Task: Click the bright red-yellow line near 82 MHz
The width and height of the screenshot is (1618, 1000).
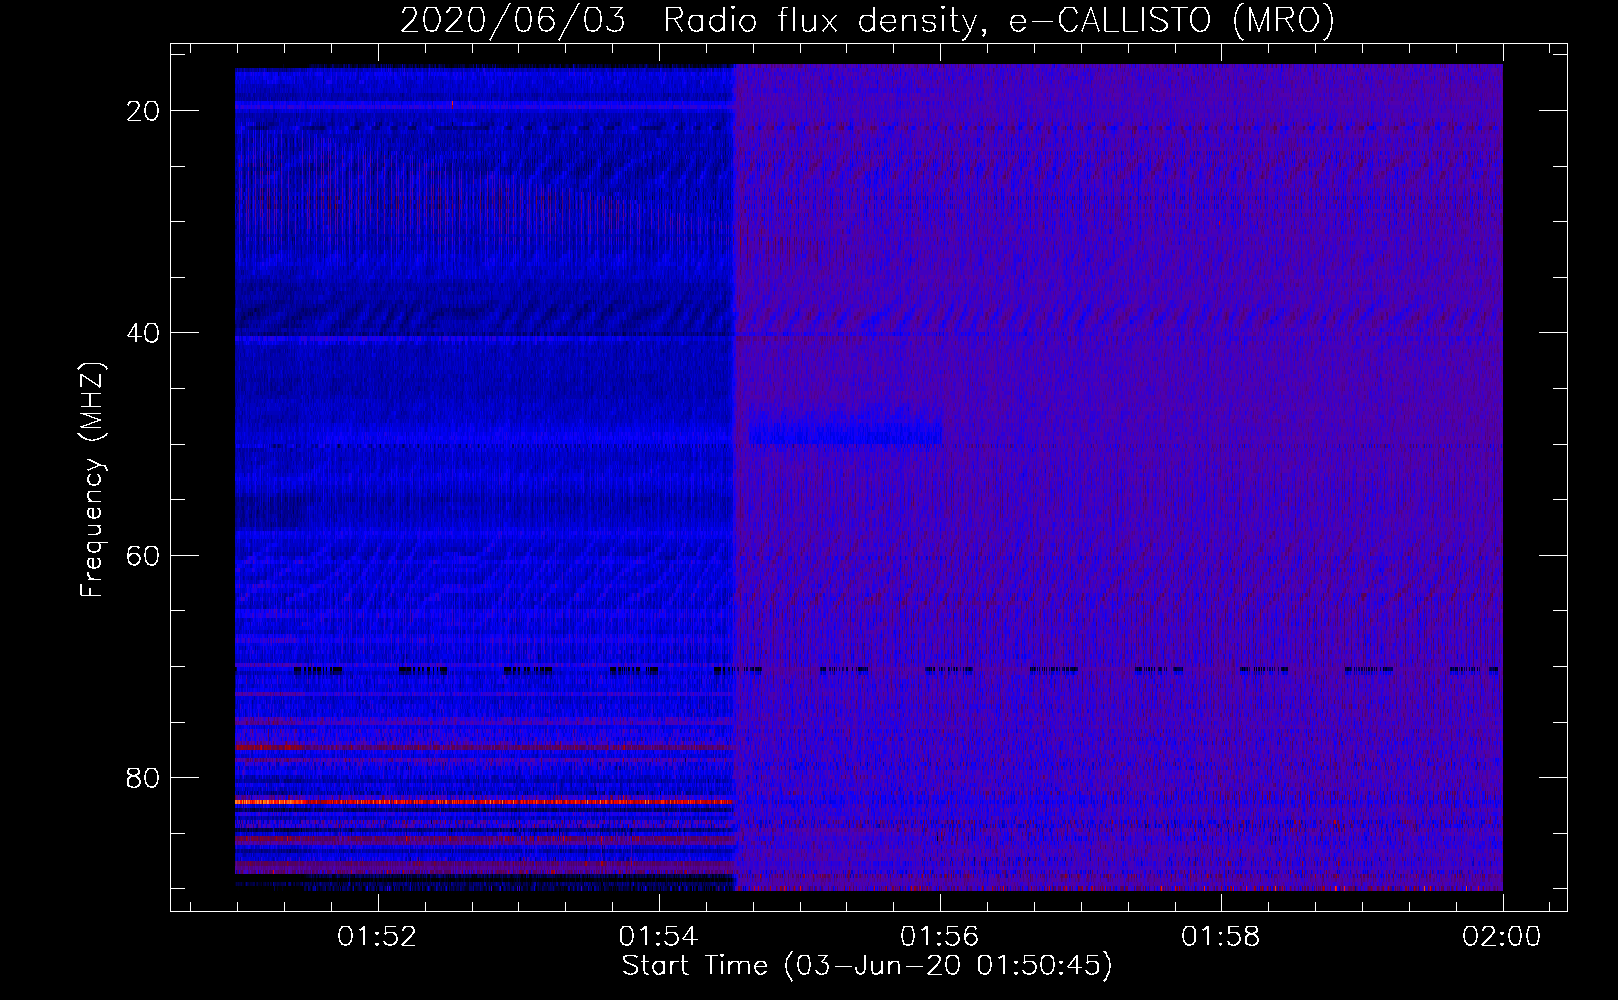Action: 484,802
